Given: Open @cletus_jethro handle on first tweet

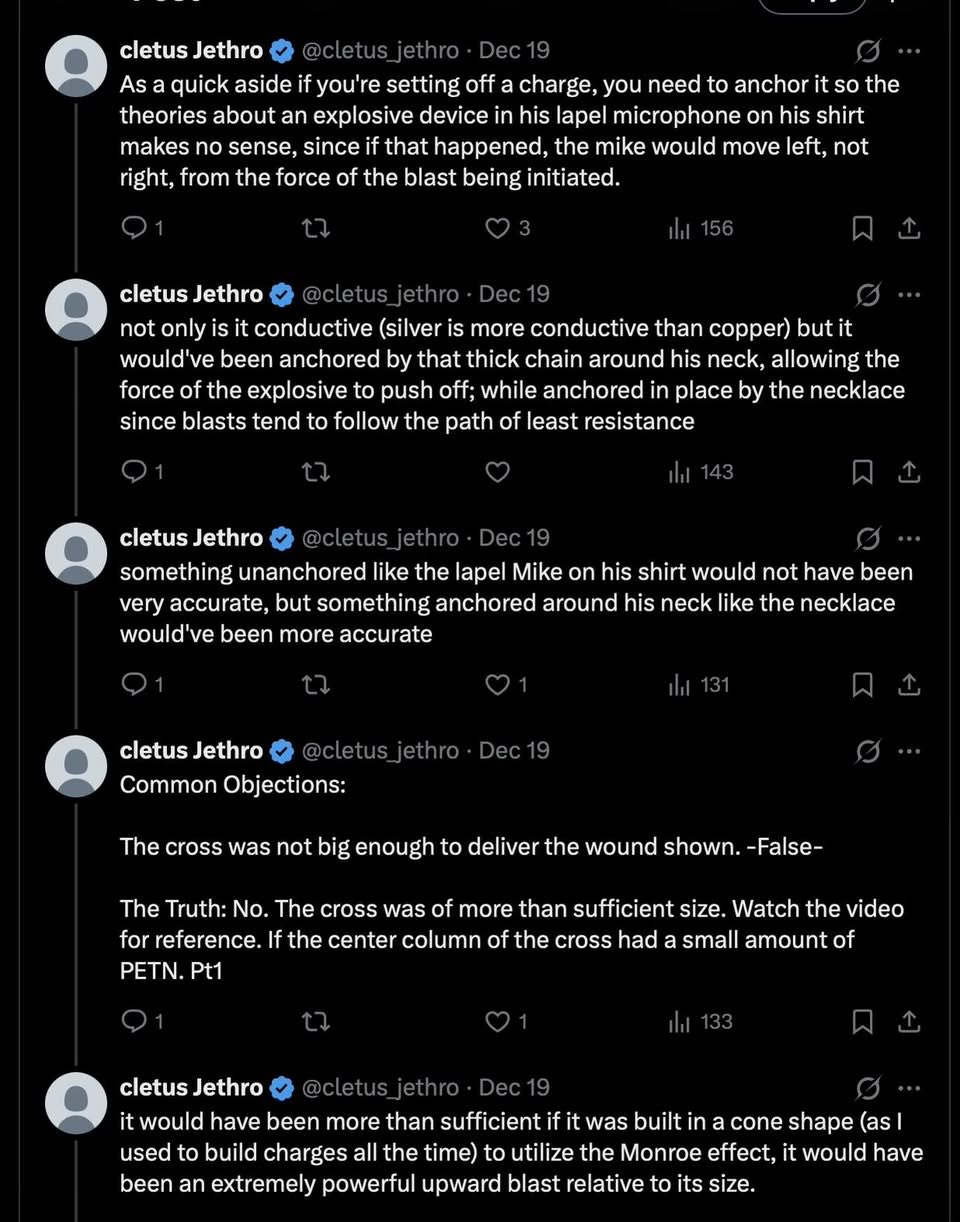Looking at the screenshot, I should pyautogui.click(x=380, y=50).
